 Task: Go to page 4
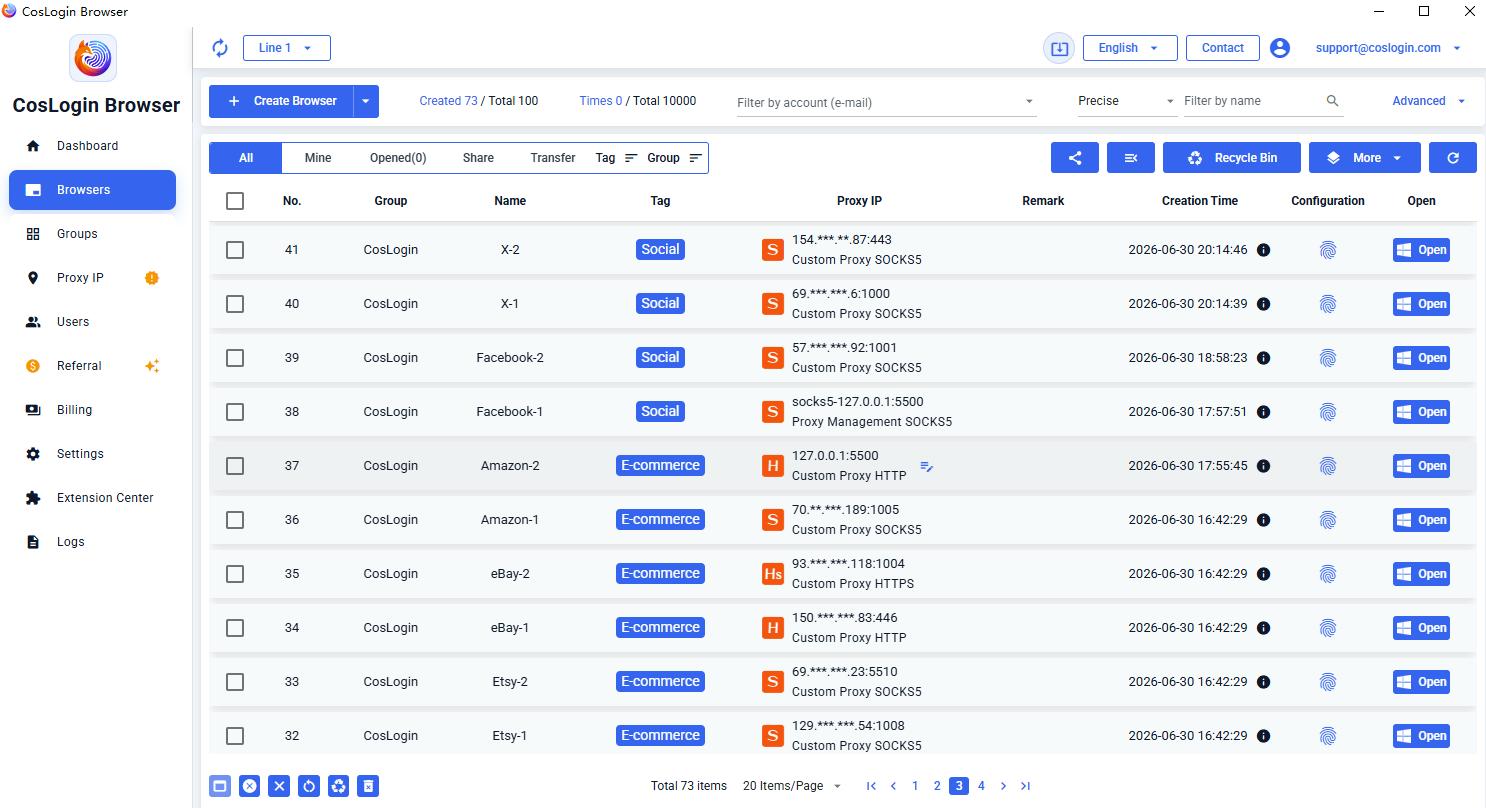pos(981,786)
